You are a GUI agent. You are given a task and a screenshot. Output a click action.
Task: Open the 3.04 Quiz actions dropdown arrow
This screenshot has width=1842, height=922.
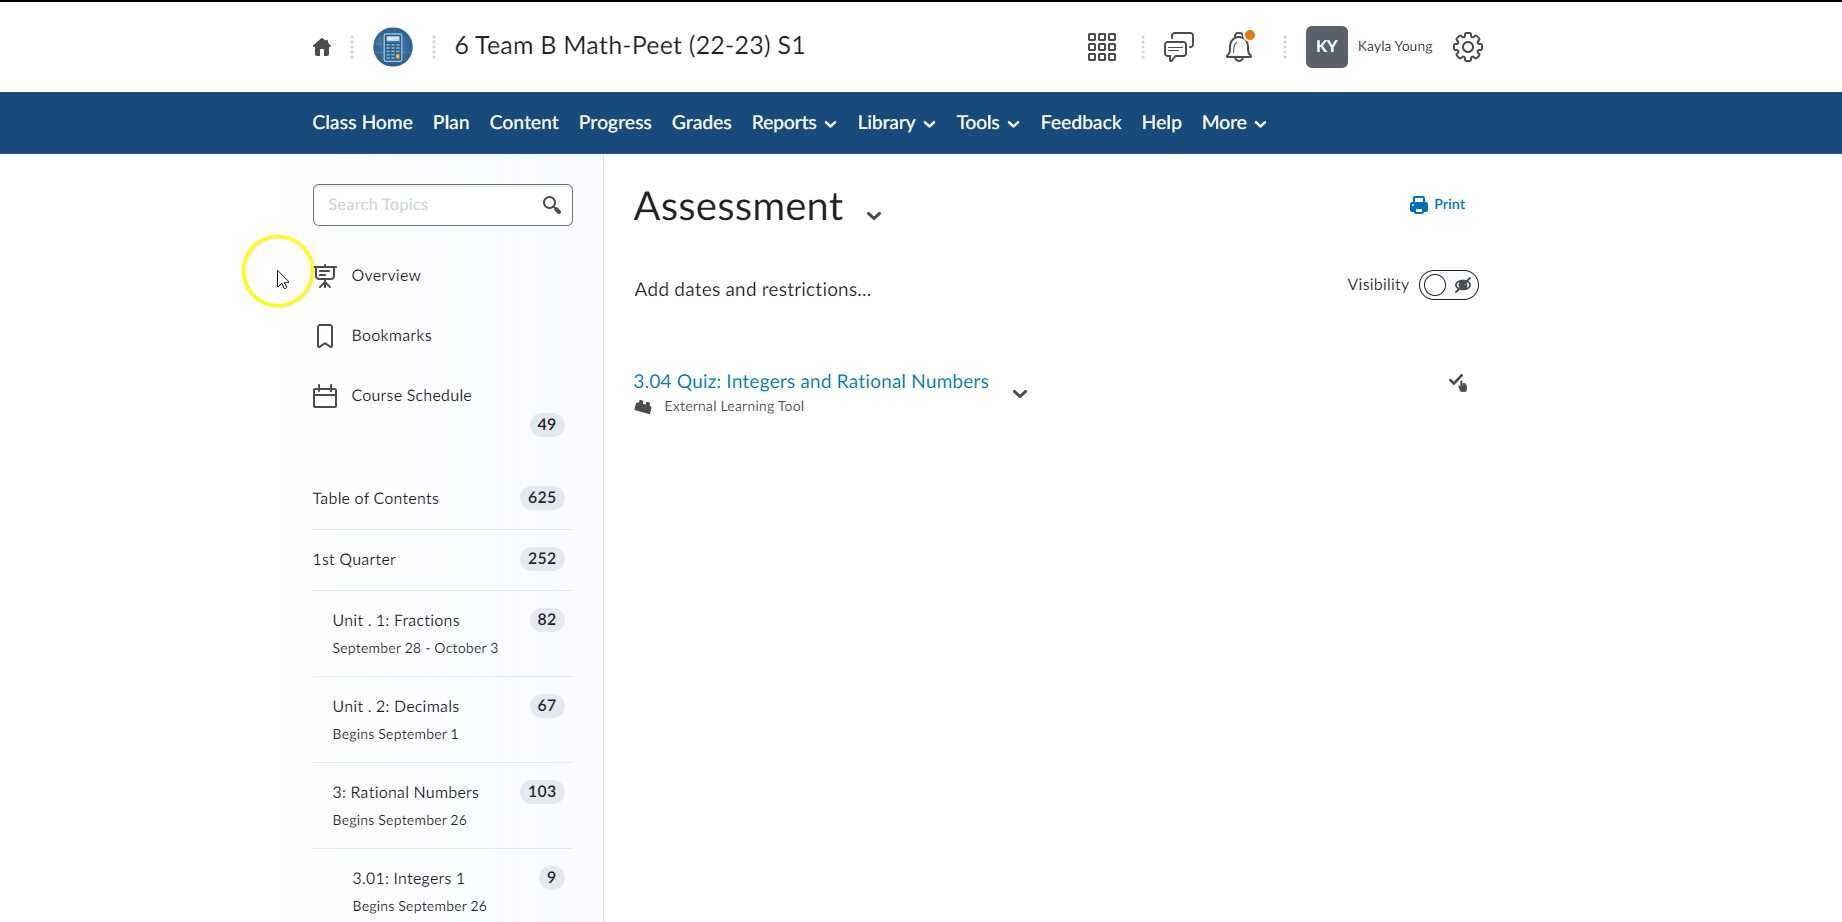1020,393
